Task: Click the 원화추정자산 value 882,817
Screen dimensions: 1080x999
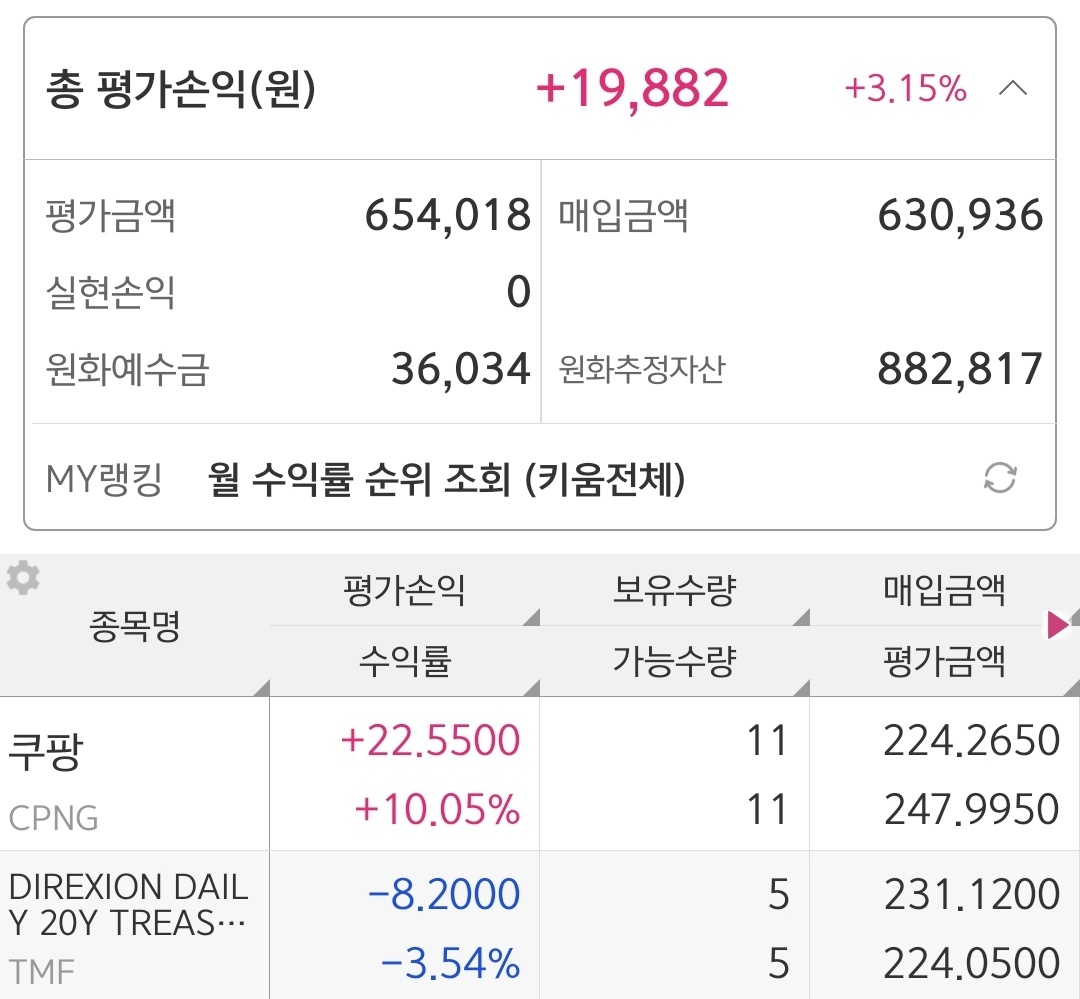Action: coord(960,370)
